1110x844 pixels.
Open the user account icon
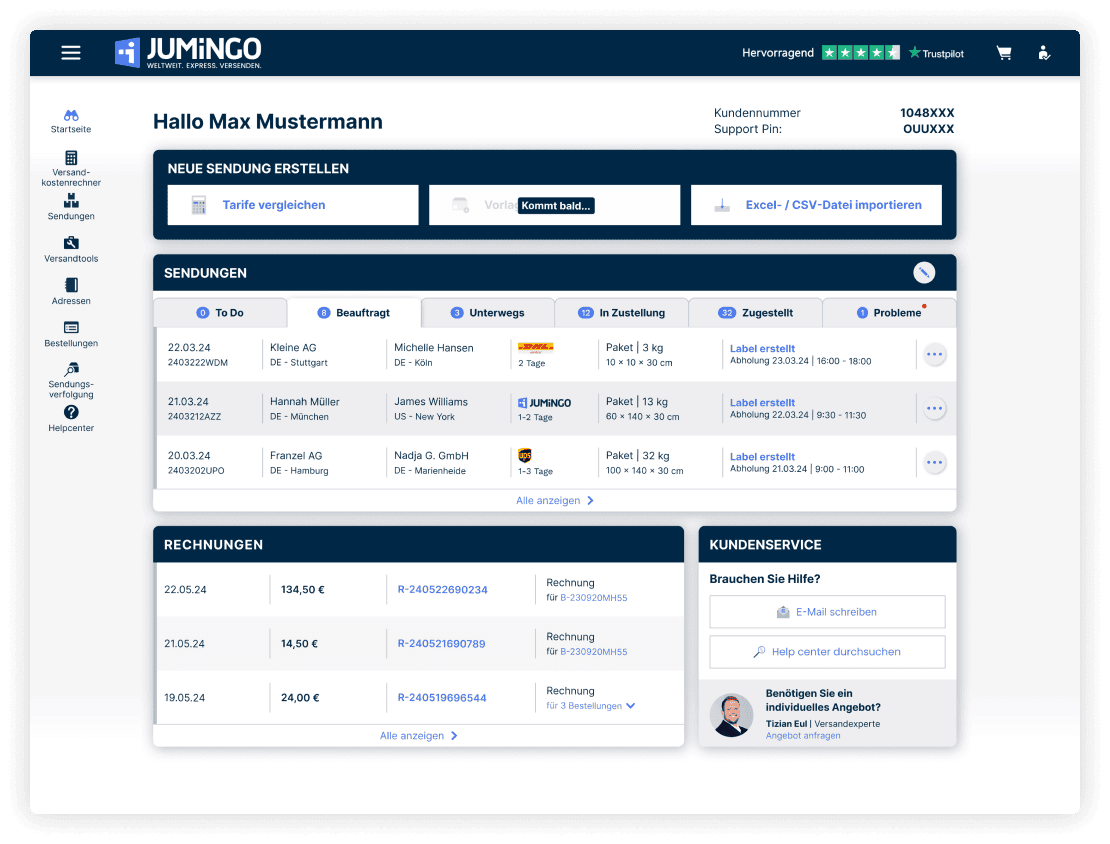1044,53
